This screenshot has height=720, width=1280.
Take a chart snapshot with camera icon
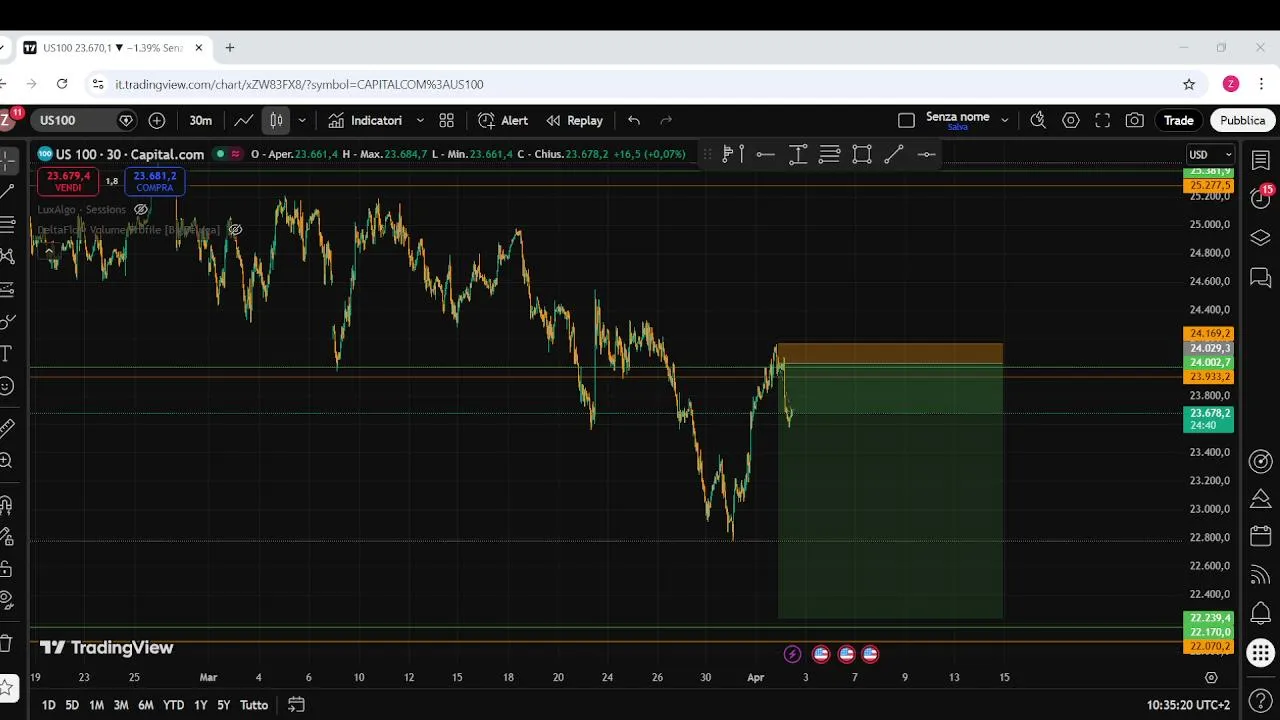click(1135, 120)
